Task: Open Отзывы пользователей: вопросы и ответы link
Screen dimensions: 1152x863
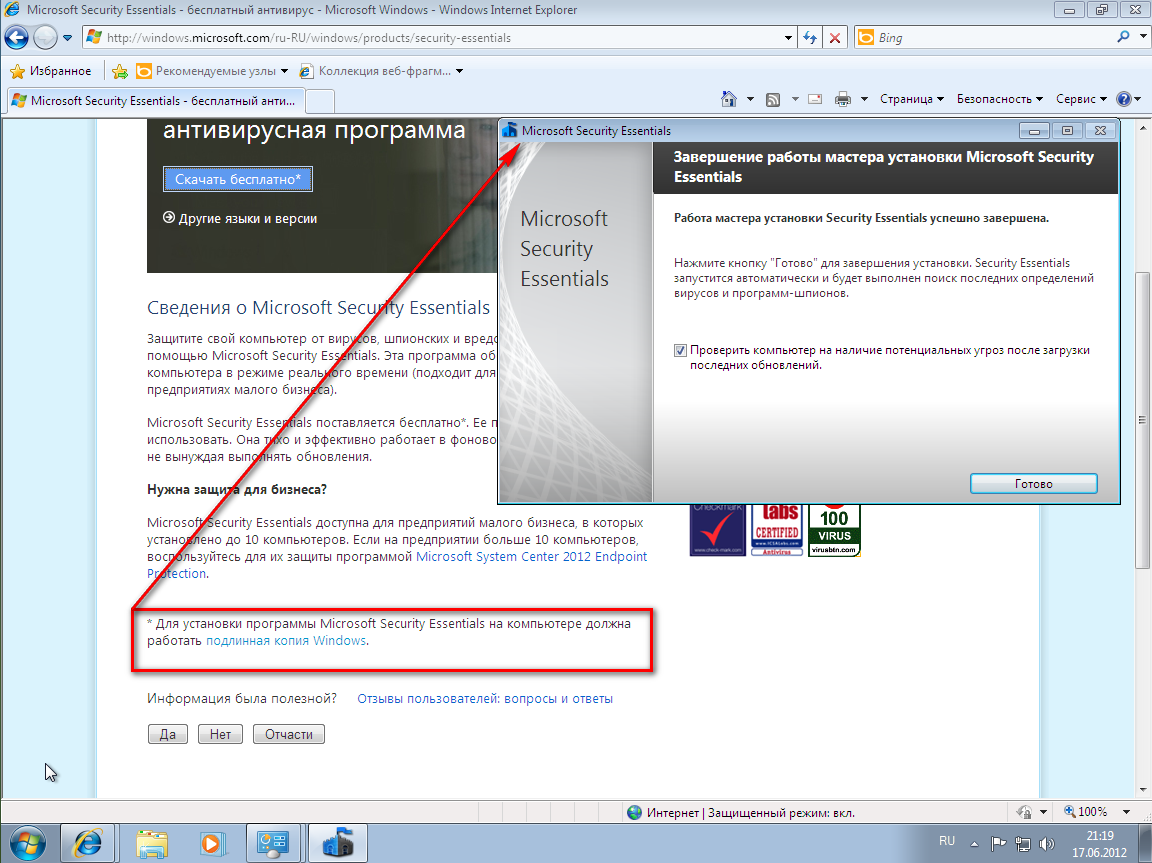Action: (485, 698)
